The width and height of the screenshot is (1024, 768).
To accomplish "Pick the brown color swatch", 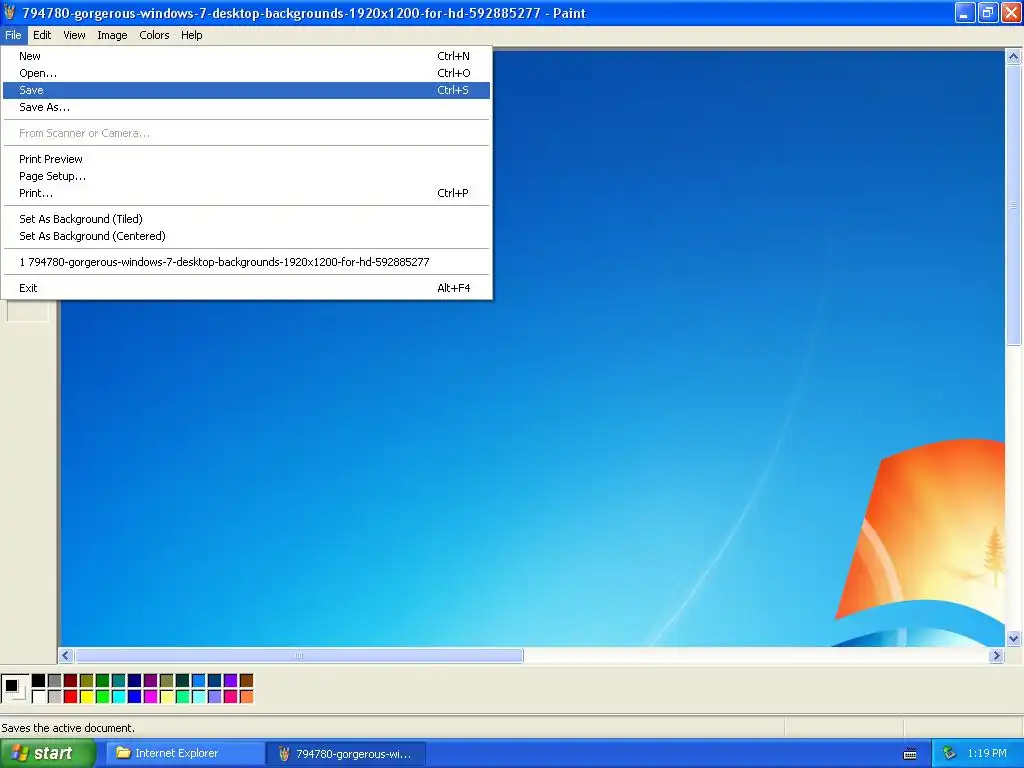I will tap(247, 681).
